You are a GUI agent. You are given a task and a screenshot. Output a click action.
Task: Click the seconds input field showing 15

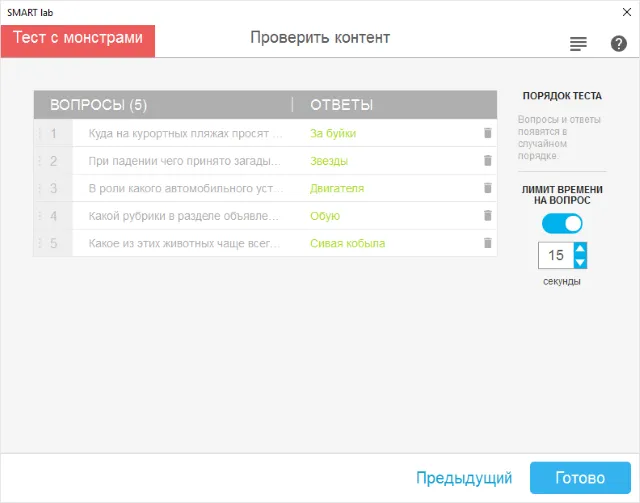[x=556, y=255]
